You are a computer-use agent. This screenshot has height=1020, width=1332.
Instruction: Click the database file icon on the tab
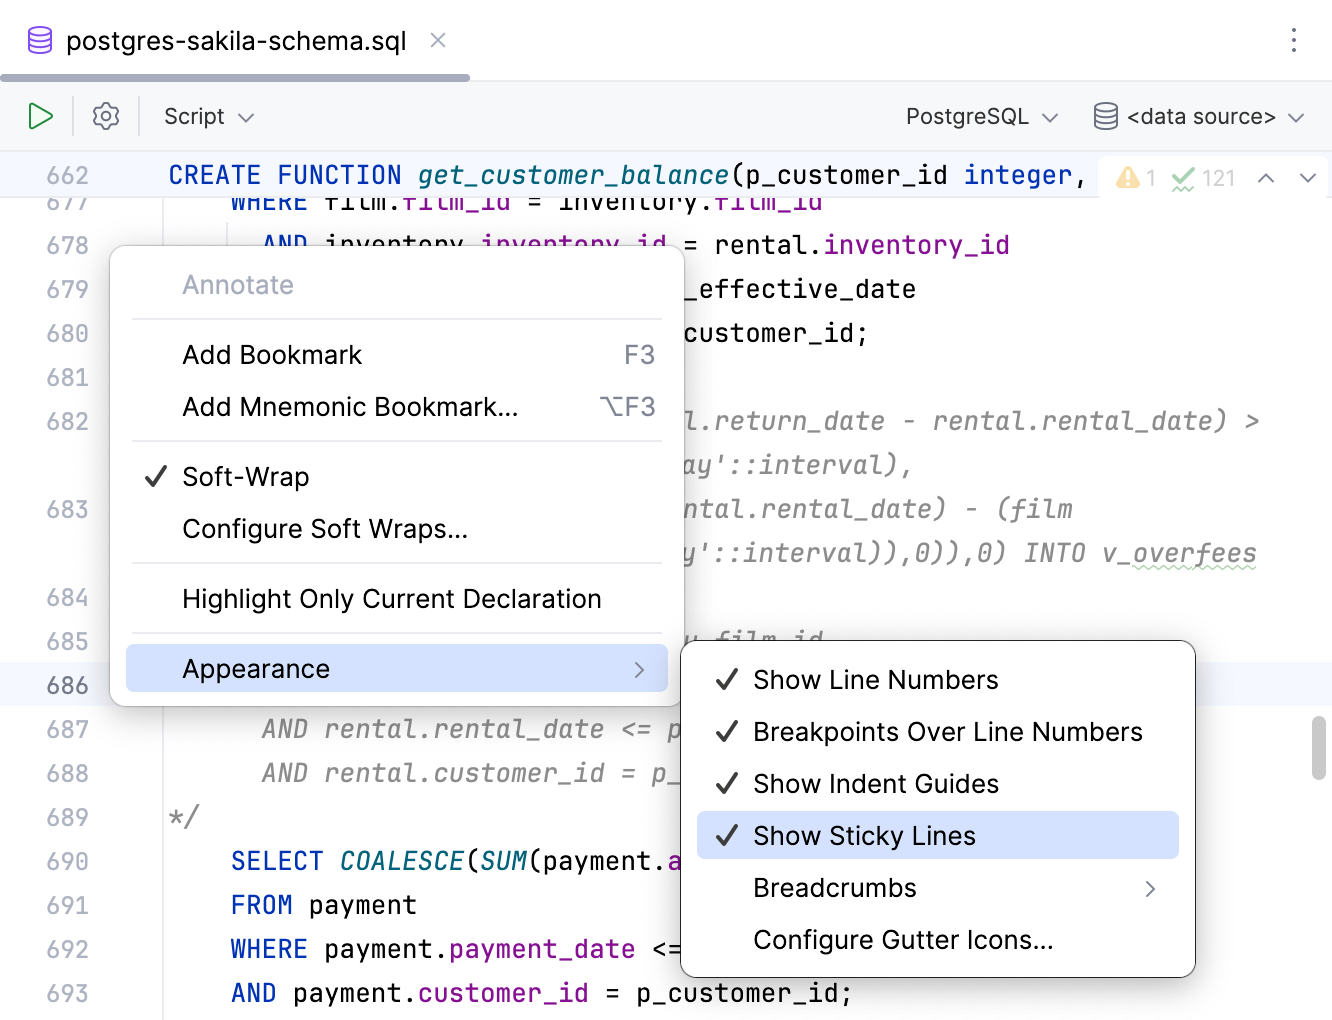40,41
